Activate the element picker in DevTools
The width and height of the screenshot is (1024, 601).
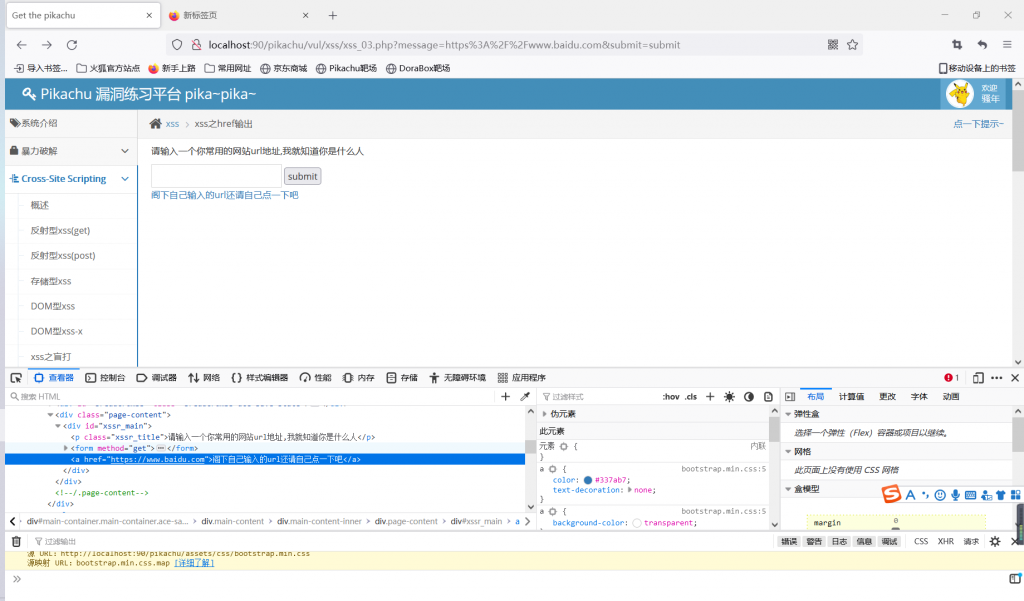tap(16, 378)
